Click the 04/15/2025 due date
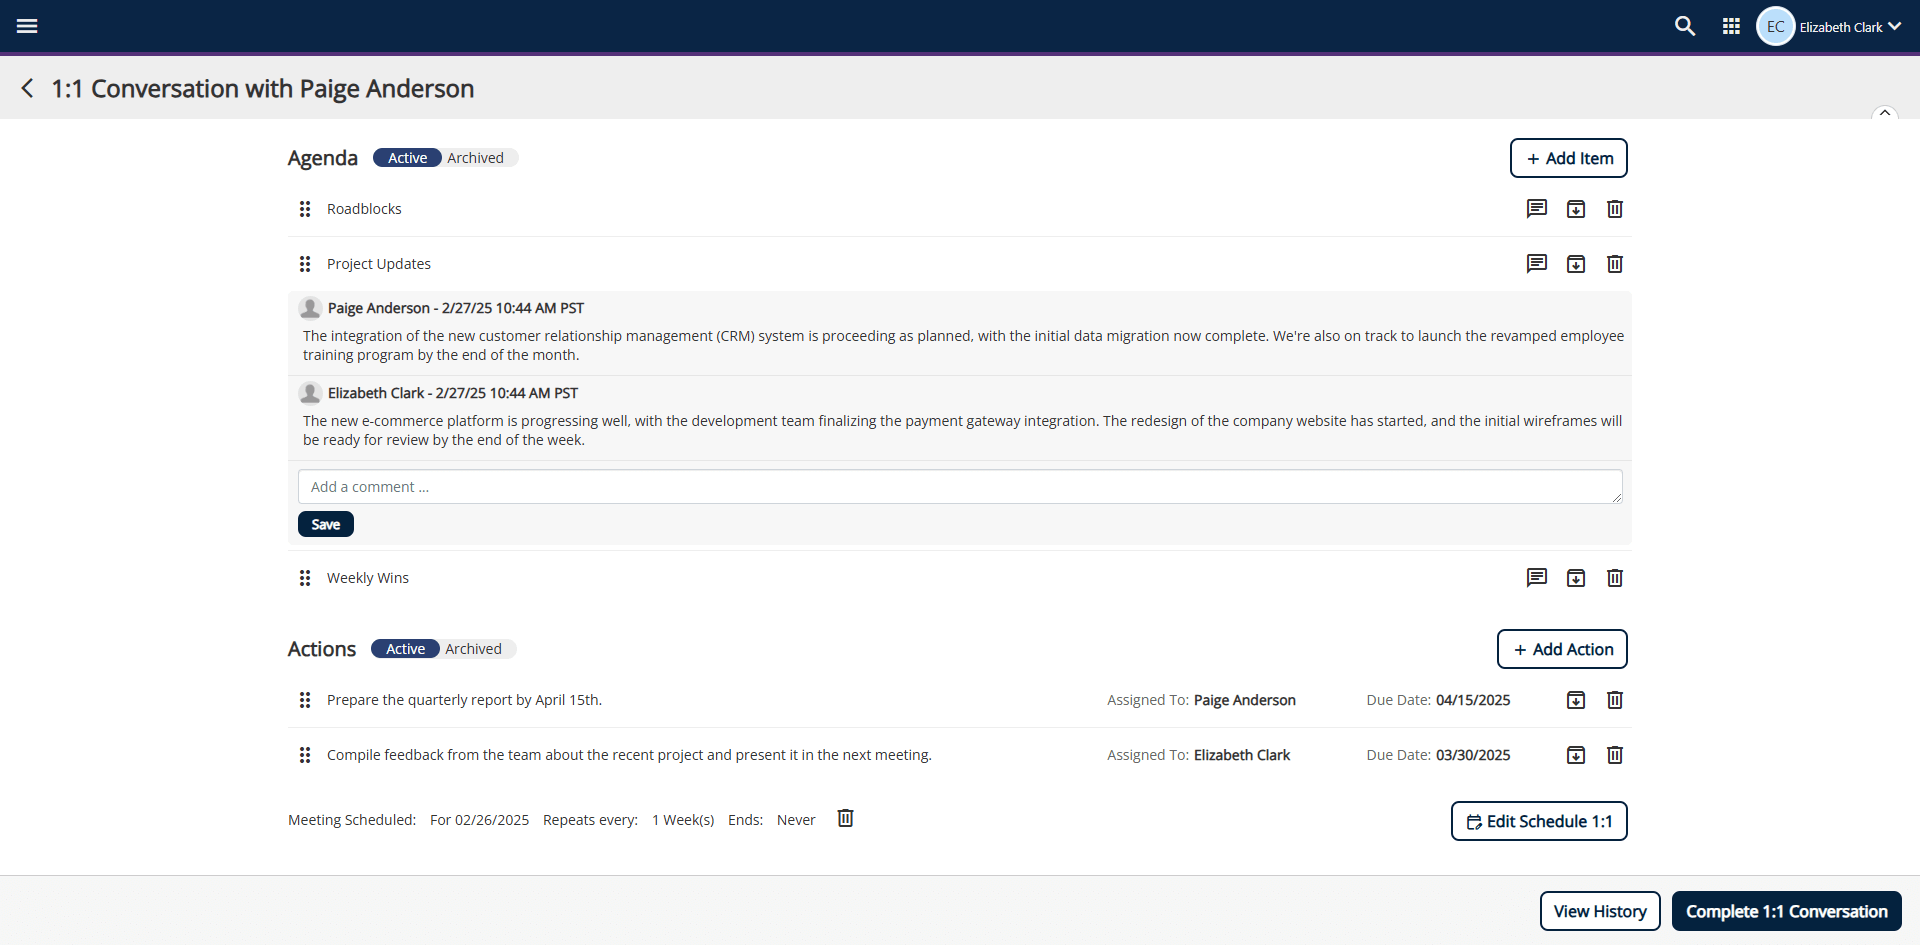 pos(1473,700)
